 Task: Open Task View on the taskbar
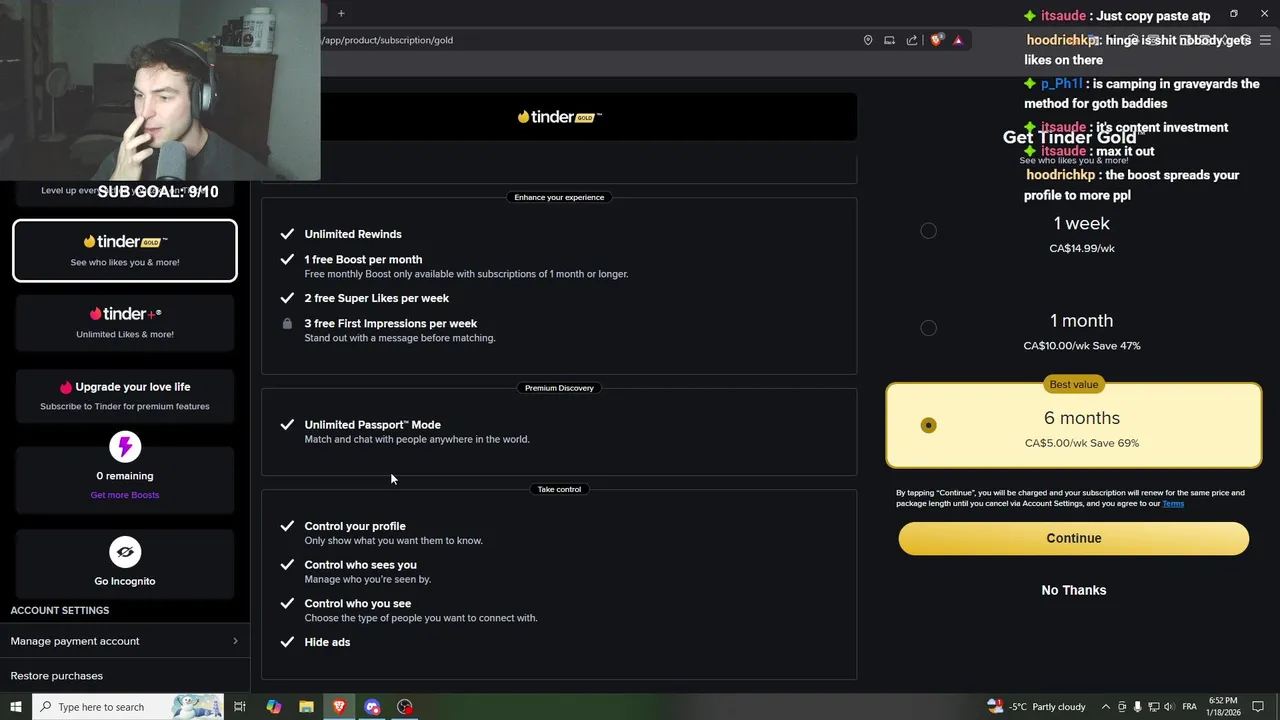240,707
